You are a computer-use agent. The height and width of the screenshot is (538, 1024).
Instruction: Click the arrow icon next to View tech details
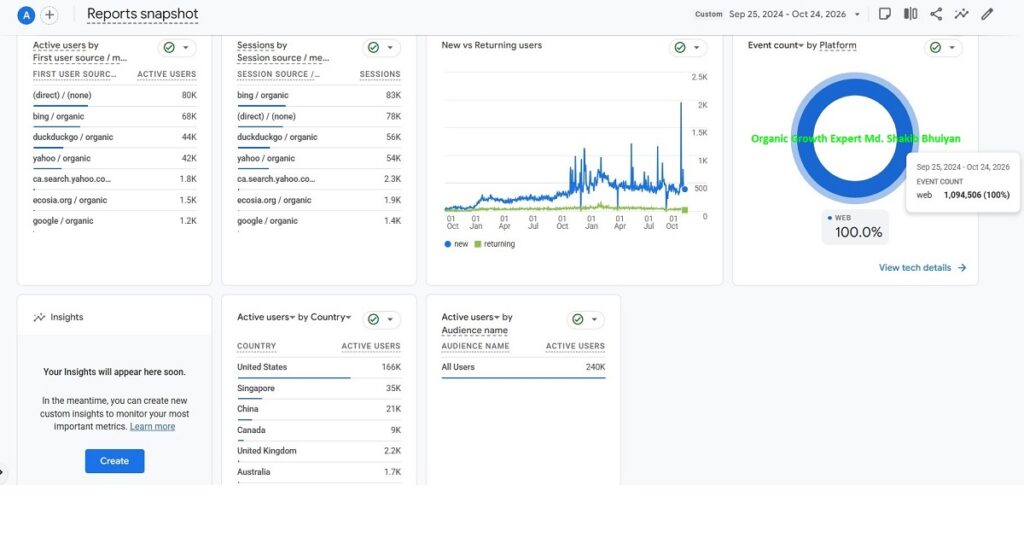(x=961, y=268)
